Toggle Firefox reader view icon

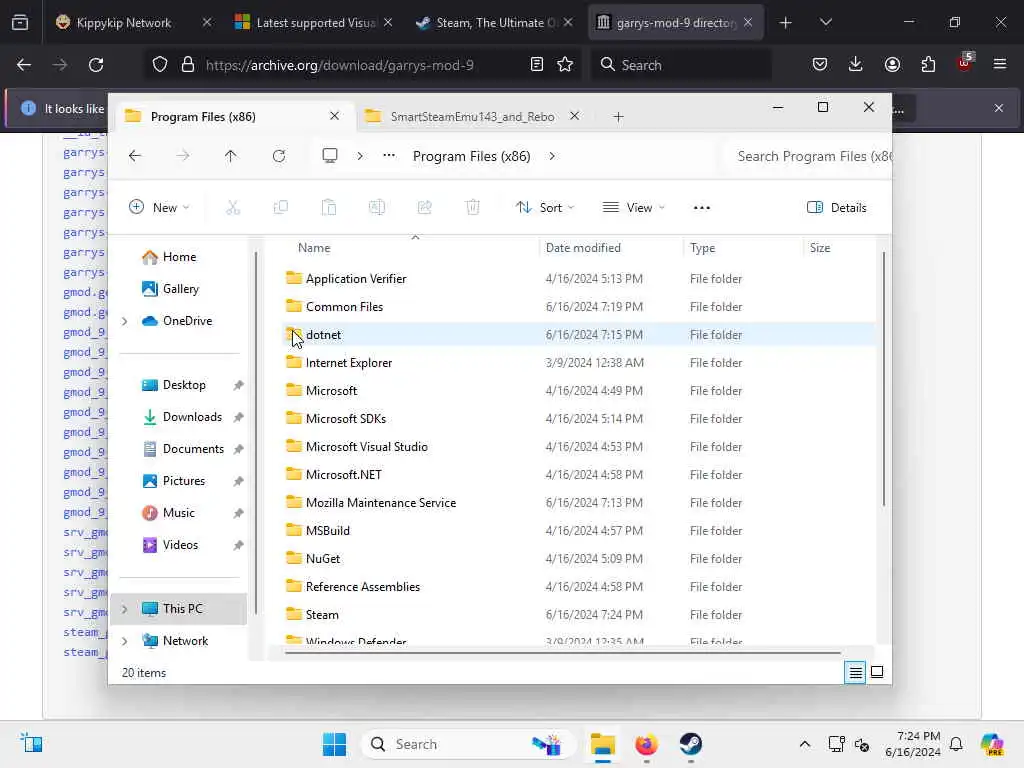tap(537, 65)
